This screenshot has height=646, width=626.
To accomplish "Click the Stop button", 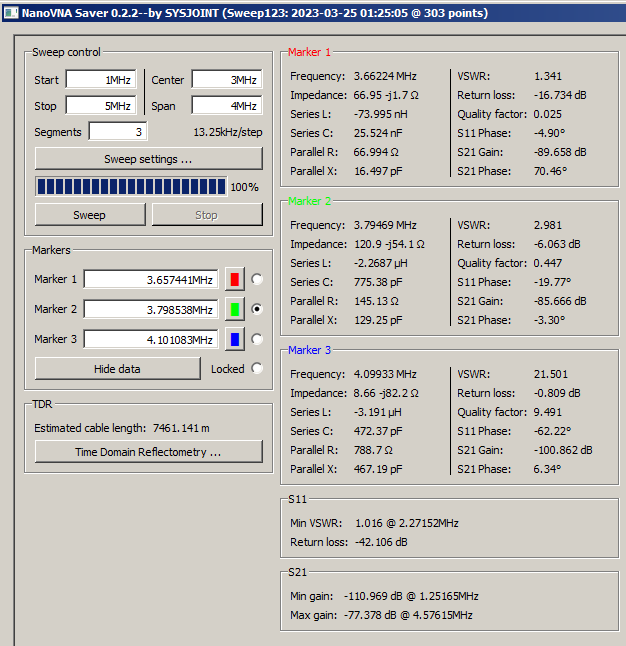I will [206, 215].
